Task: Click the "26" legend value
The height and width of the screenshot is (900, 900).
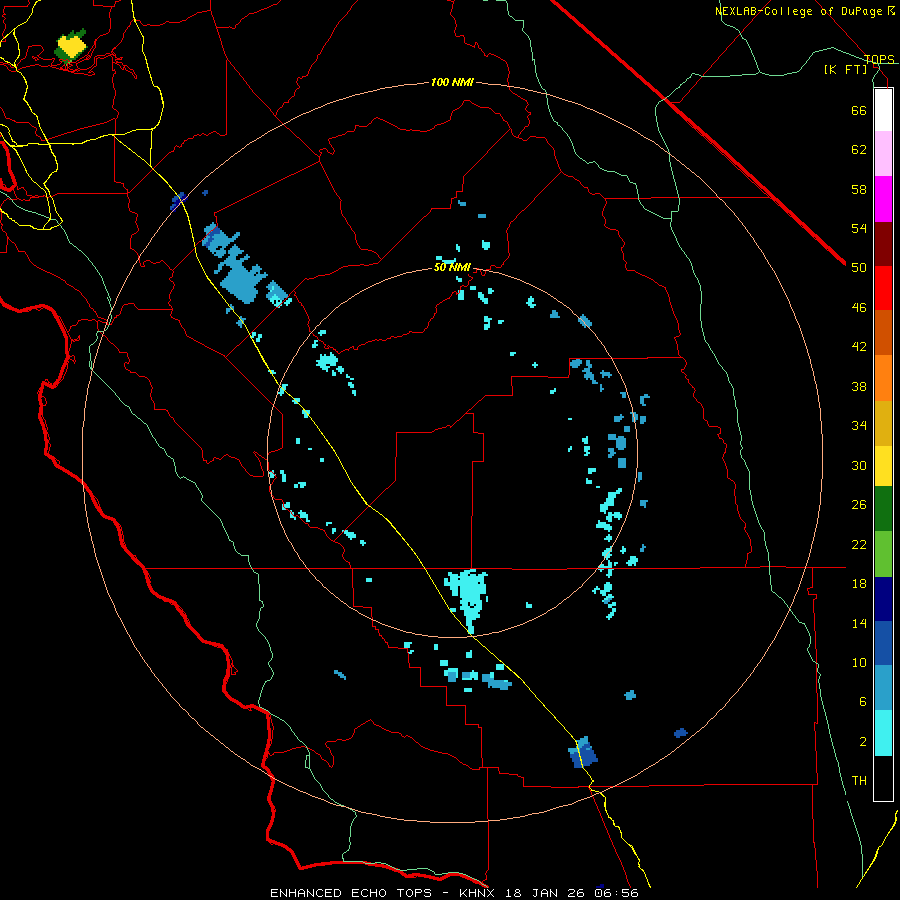Action: point(859,505)
